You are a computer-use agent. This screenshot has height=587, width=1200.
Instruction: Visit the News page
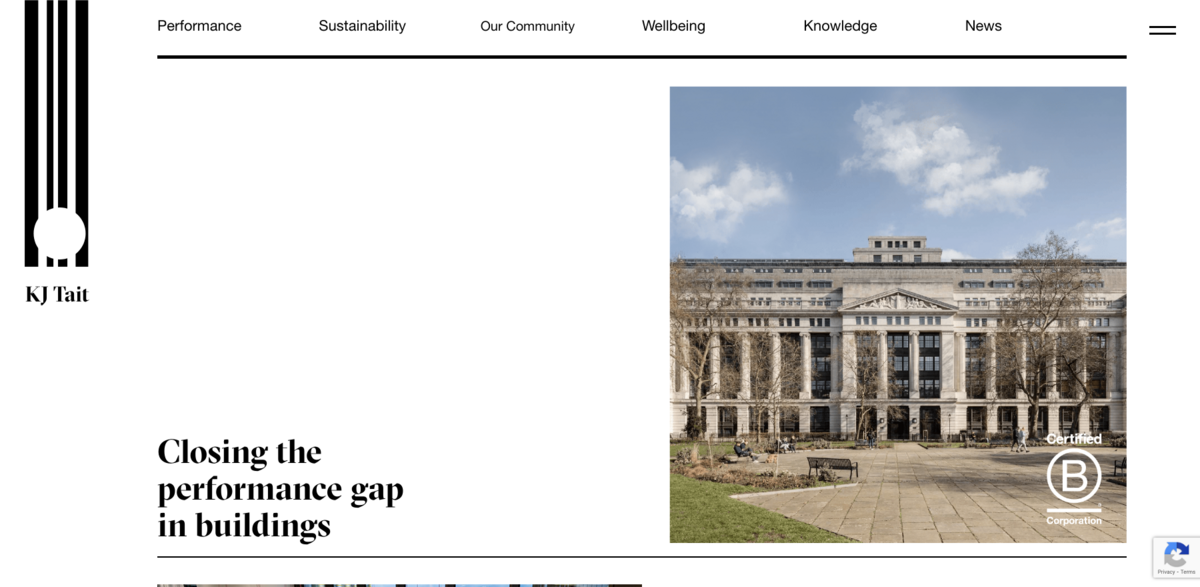pyautogui.click(x=983, y=26)
